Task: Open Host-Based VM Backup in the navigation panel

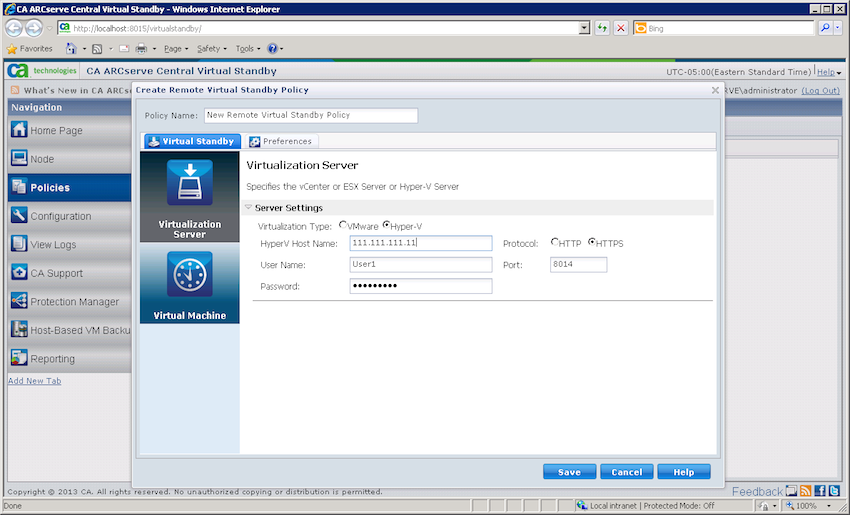Action: coord(69,330)
